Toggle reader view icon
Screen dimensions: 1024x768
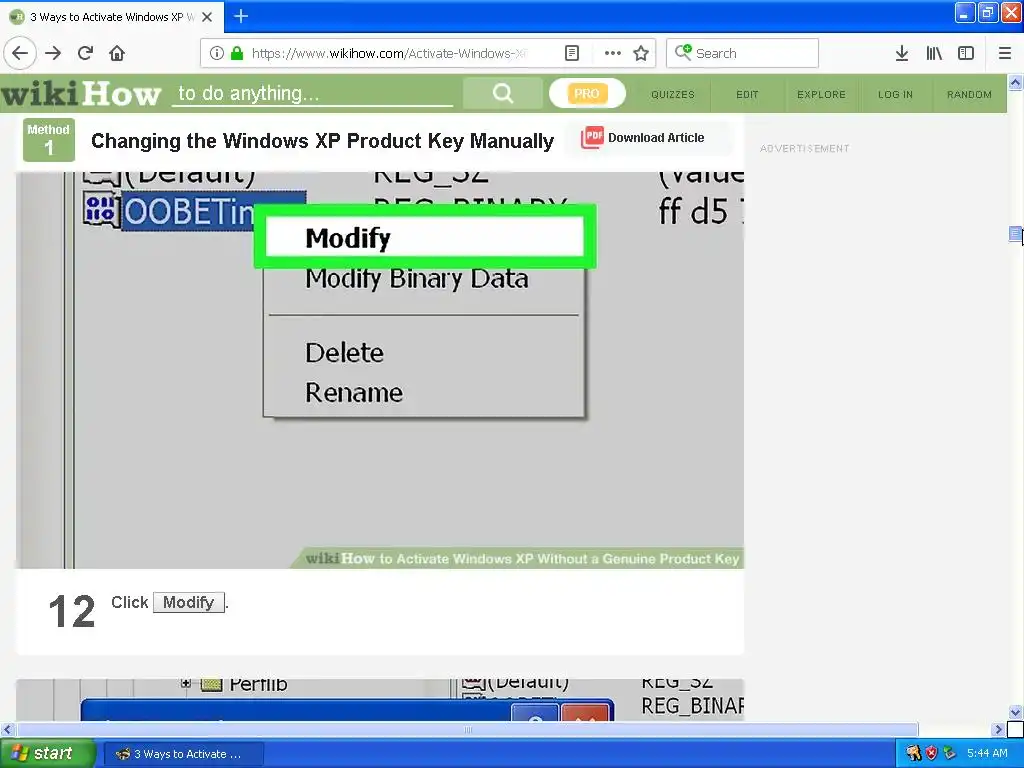click(572, 53)
